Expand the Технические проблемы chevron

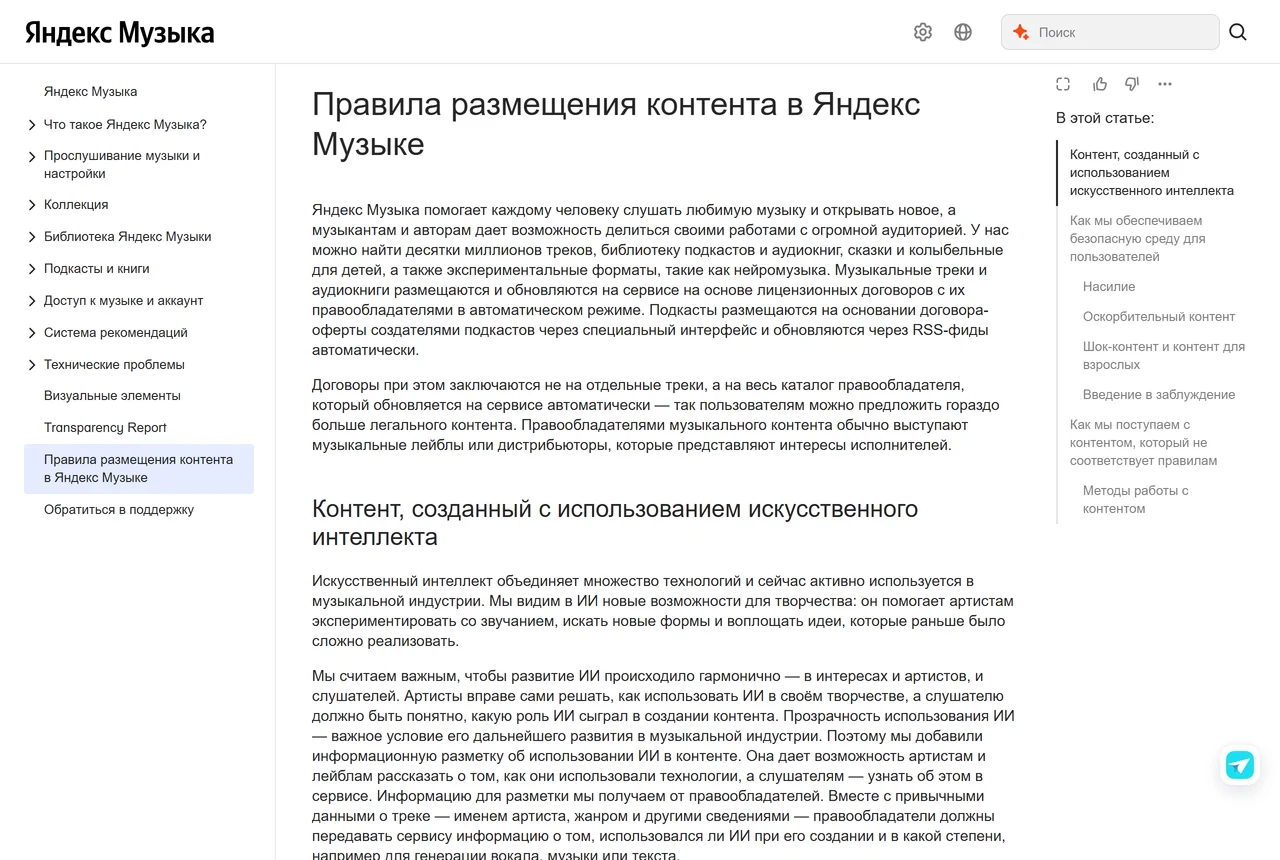click(32, 365)
